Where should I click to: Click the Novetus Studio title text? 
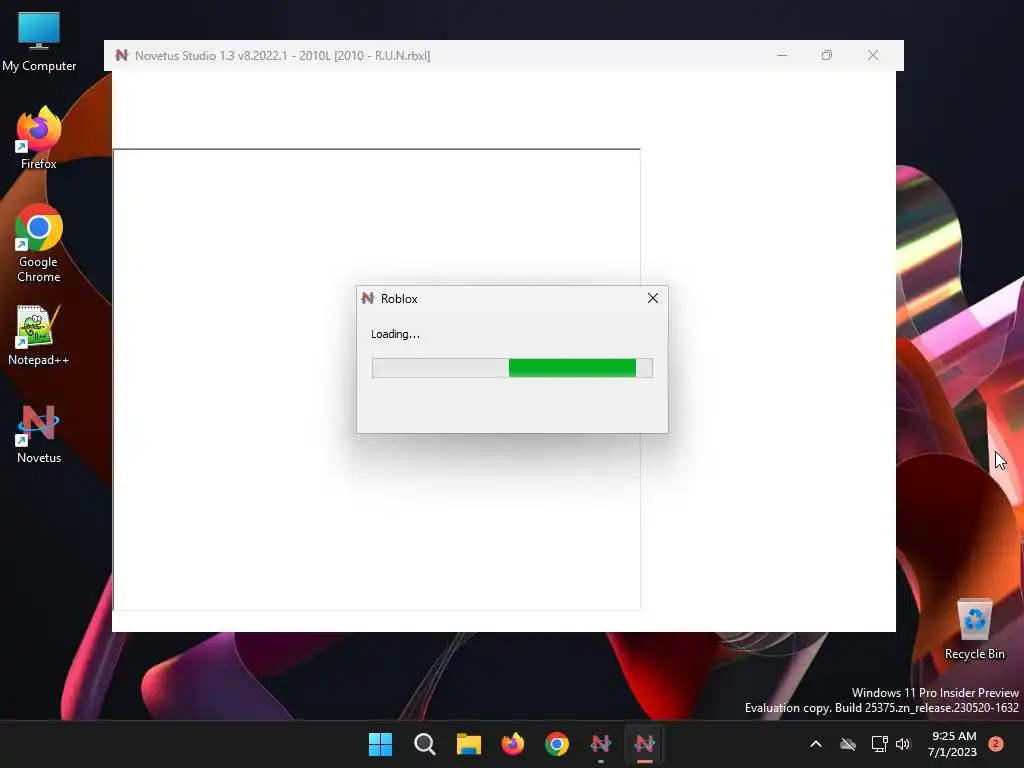[283, 56]
